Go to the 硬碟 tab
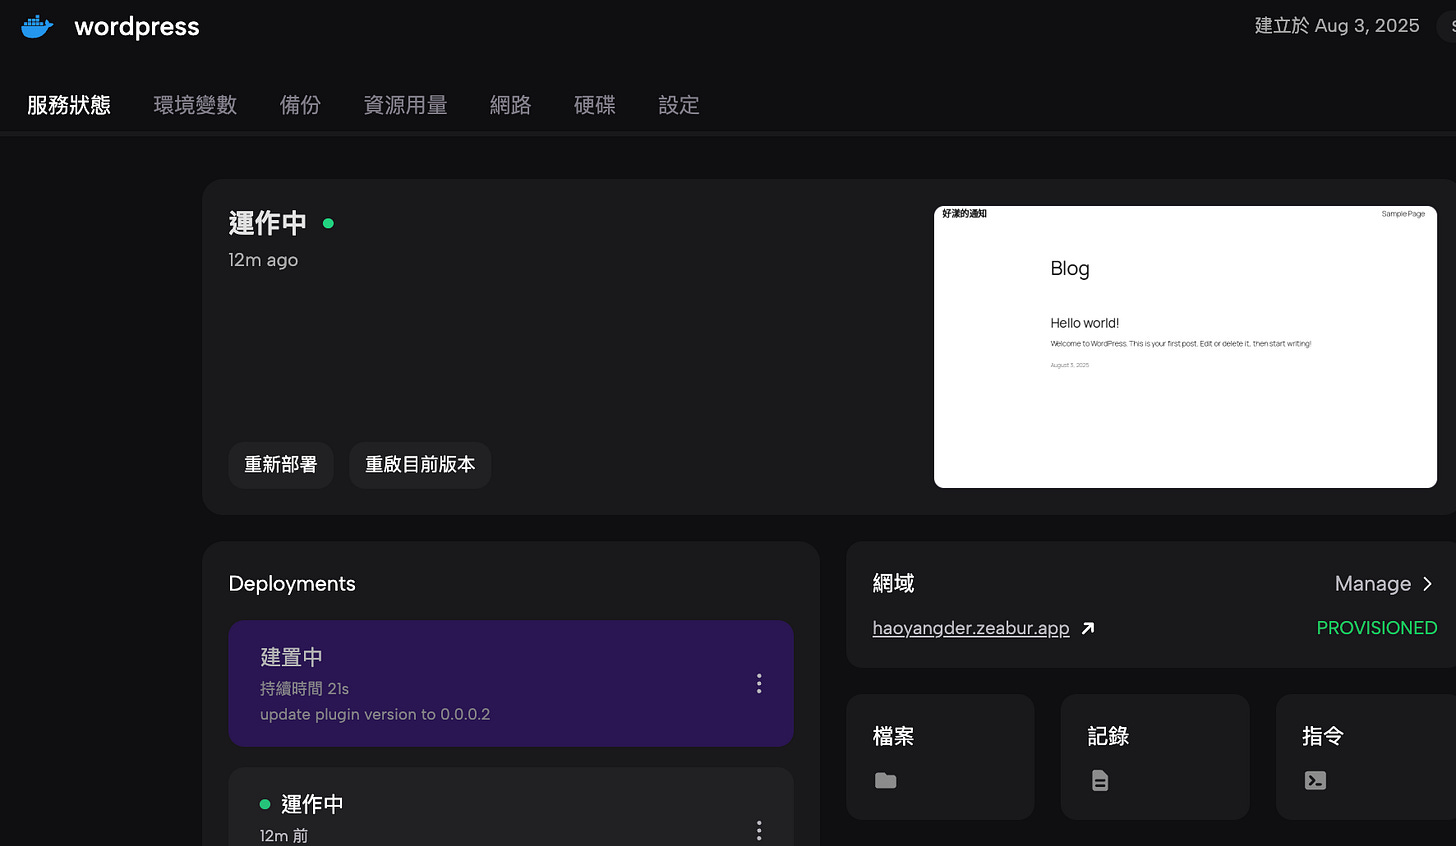The image size is (1456, 846). (594, 105)
